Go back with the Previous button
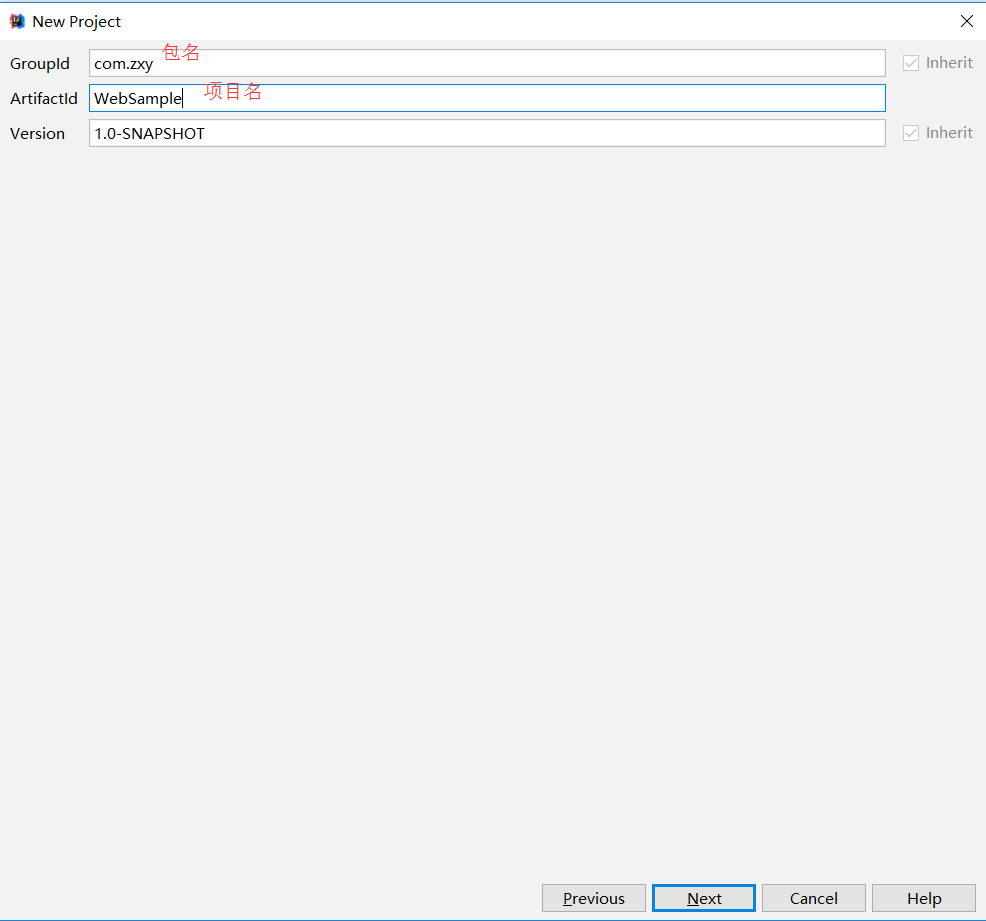This screenshot has height=921, width=986. (594, 898)
